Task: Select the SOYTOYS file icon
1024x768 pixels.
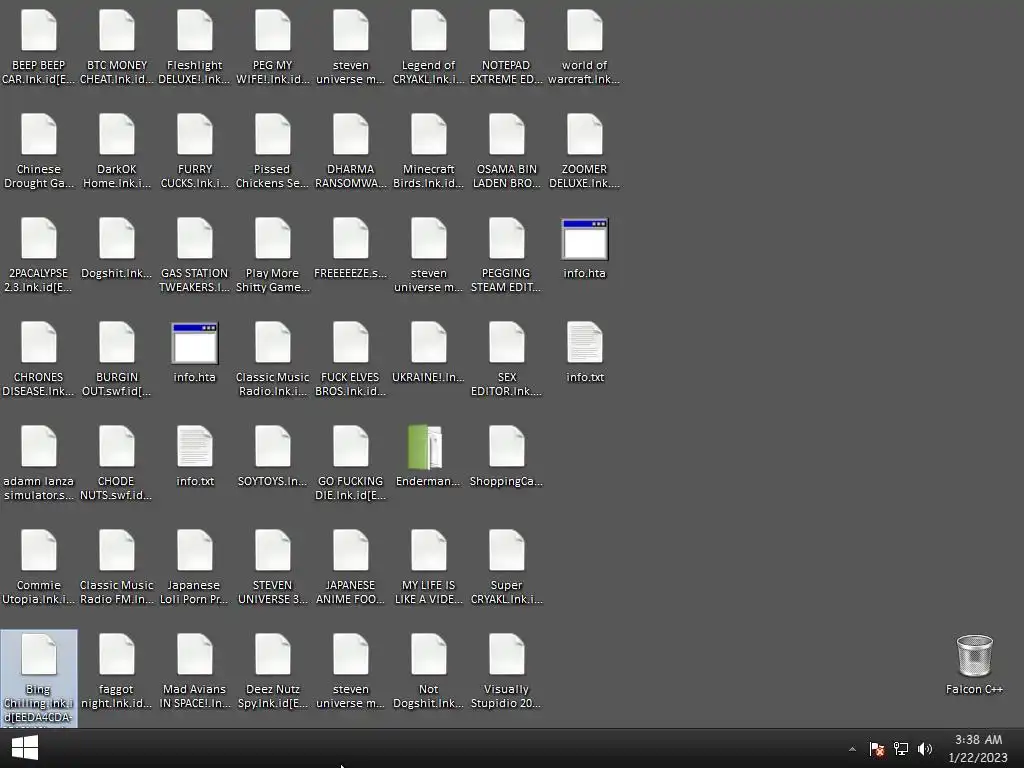Action: [272, 446]
